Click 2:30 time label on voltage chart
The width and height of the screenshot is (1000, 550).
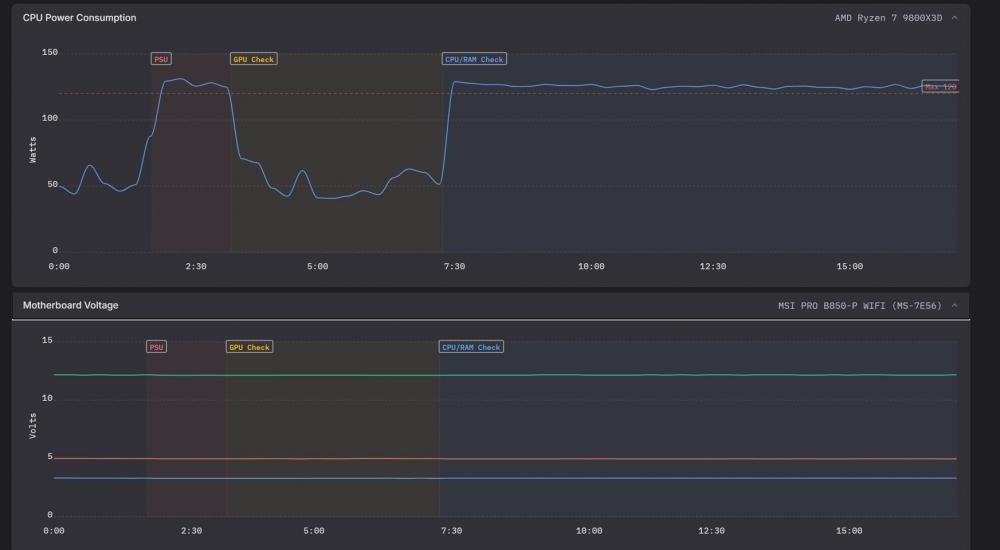coord(191,530)
